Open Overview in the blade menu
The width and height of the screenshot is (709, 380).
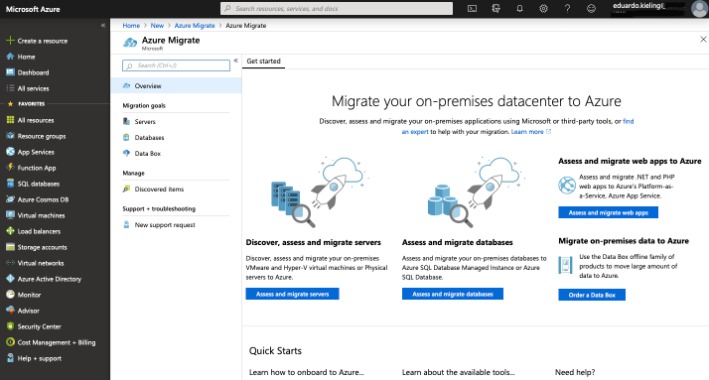[176, 86]
